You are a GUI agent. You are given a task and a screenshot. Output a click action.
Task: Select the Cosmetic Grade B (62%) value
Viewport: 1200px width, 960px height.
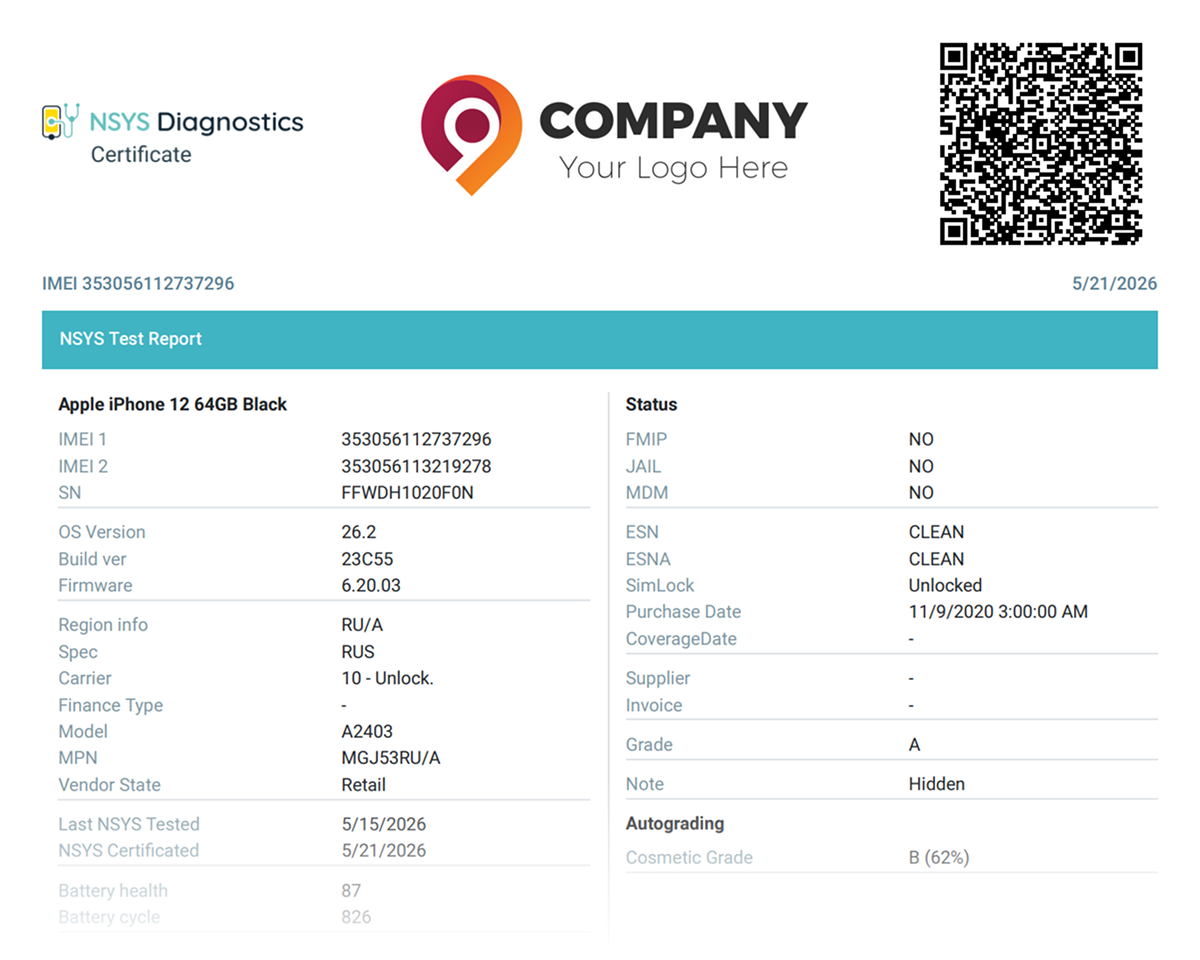tap(939, 857)
